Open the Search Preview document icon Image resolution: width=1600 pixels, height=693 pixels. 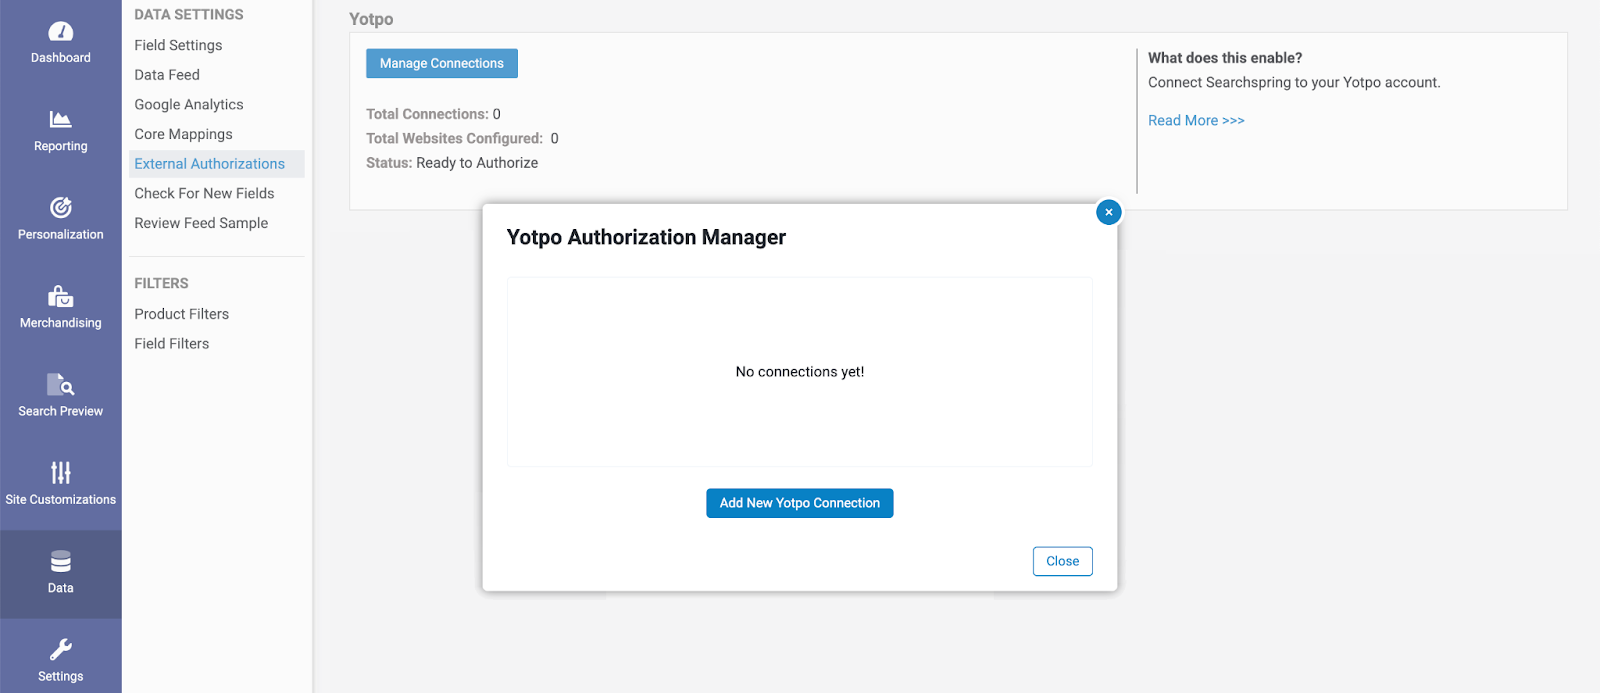pos(60,385)
